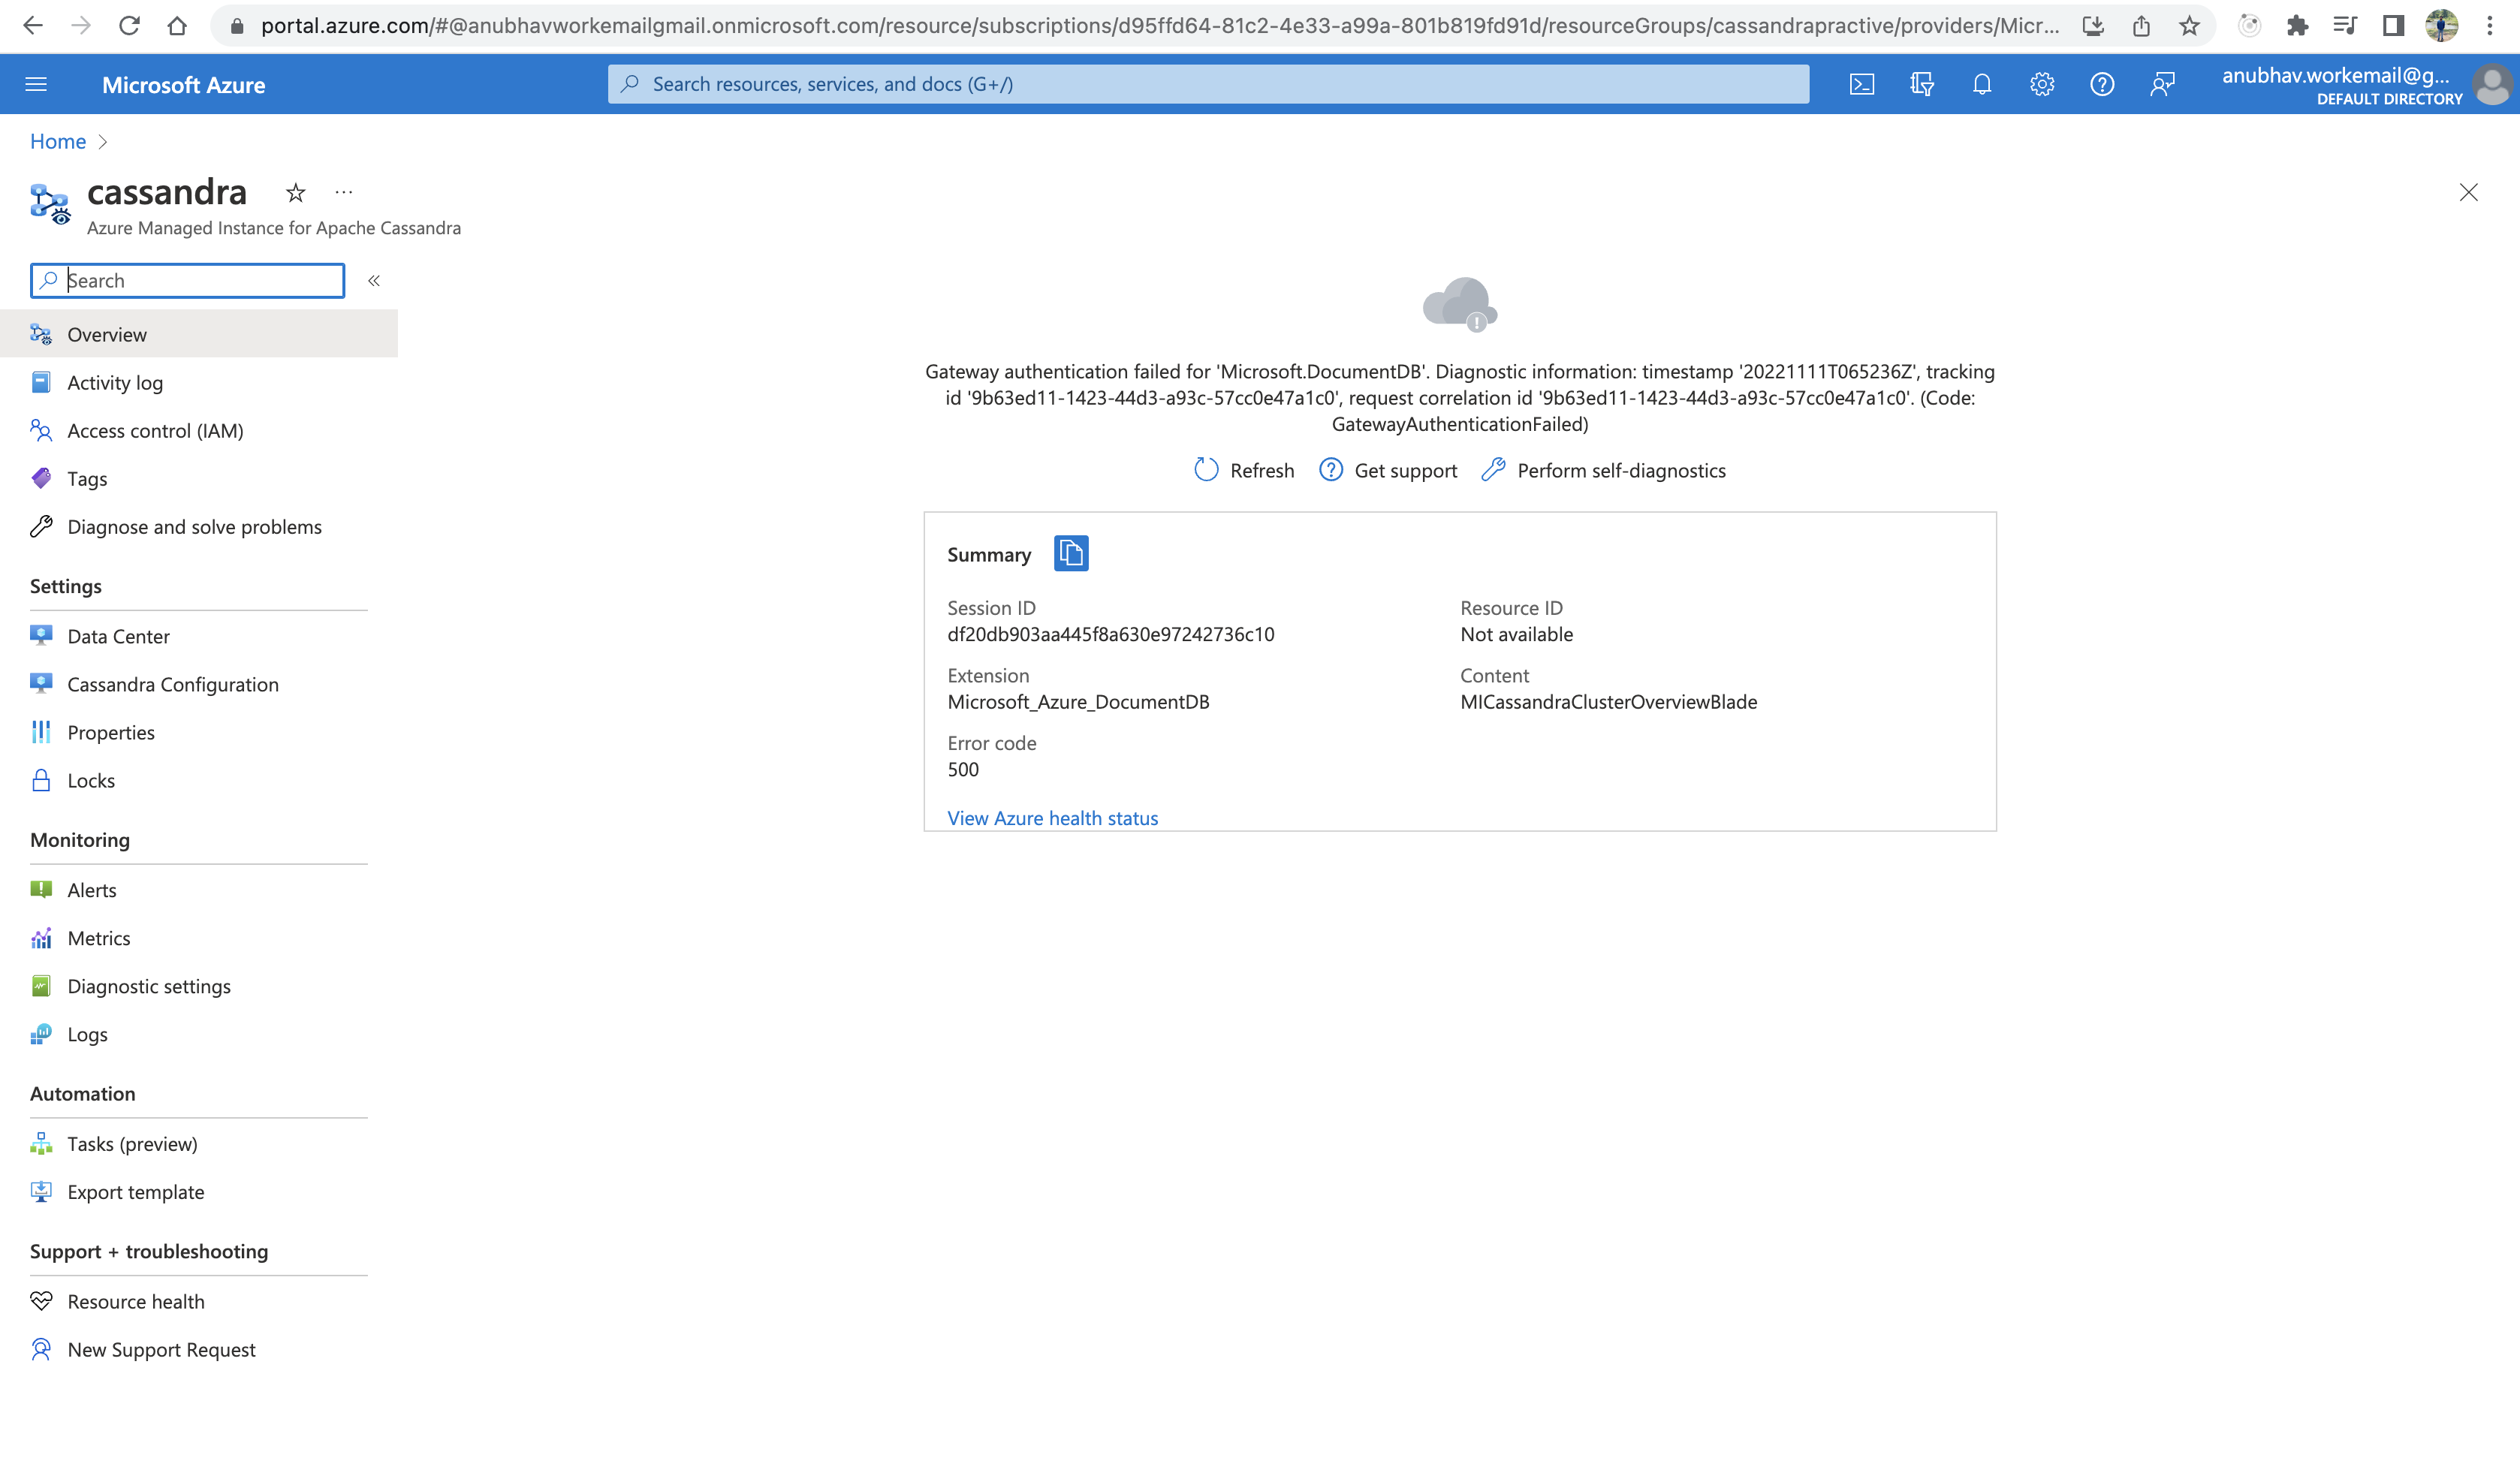Open the Help question mark menu
The image size is (2520, 1470).
[2102, 84]
